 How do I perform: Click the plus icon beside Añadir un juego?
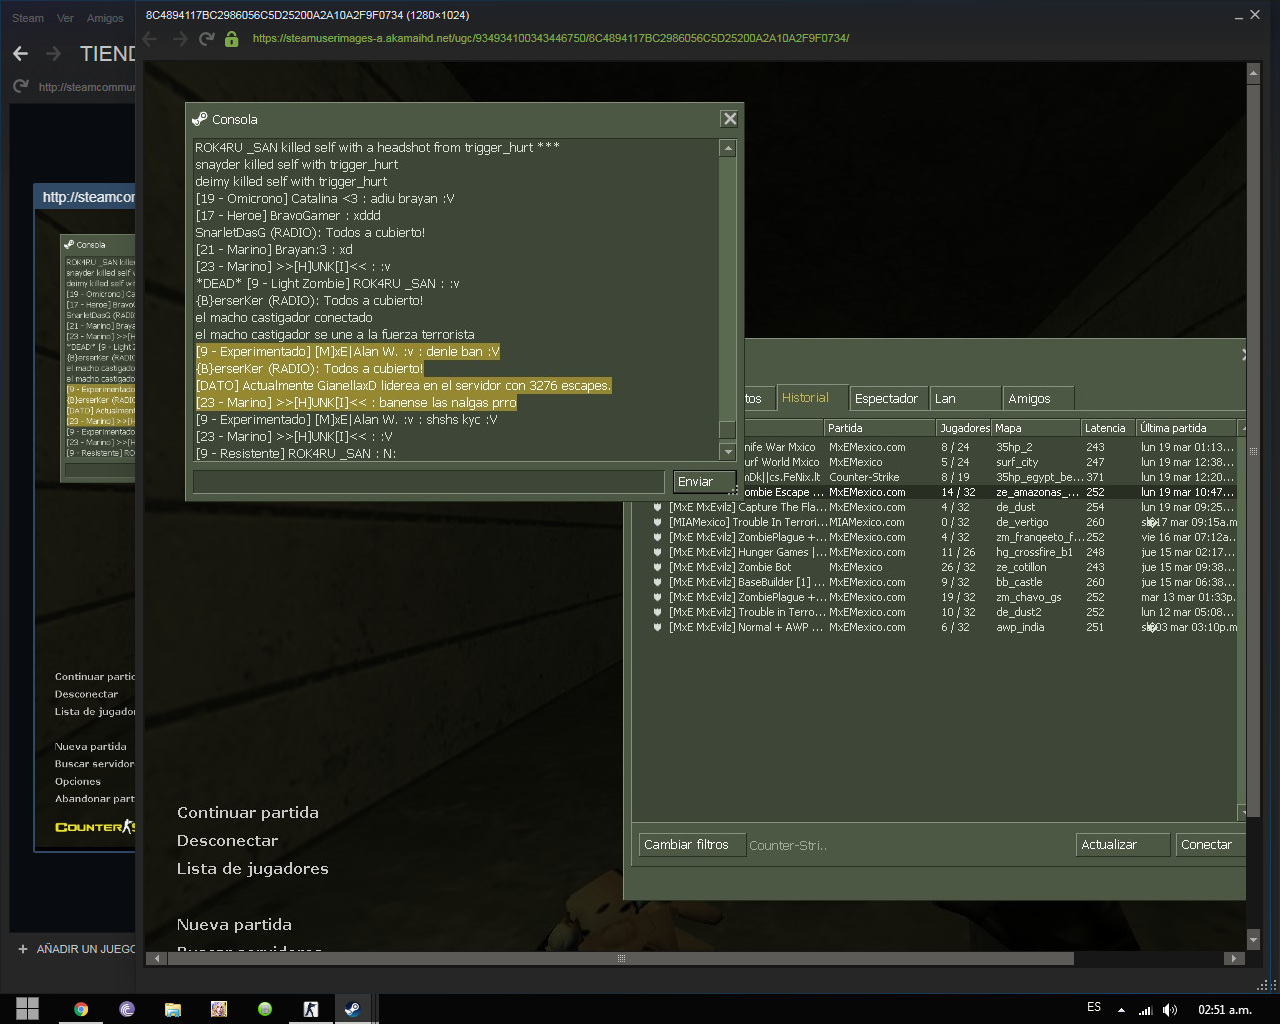(x=23, y=949)
